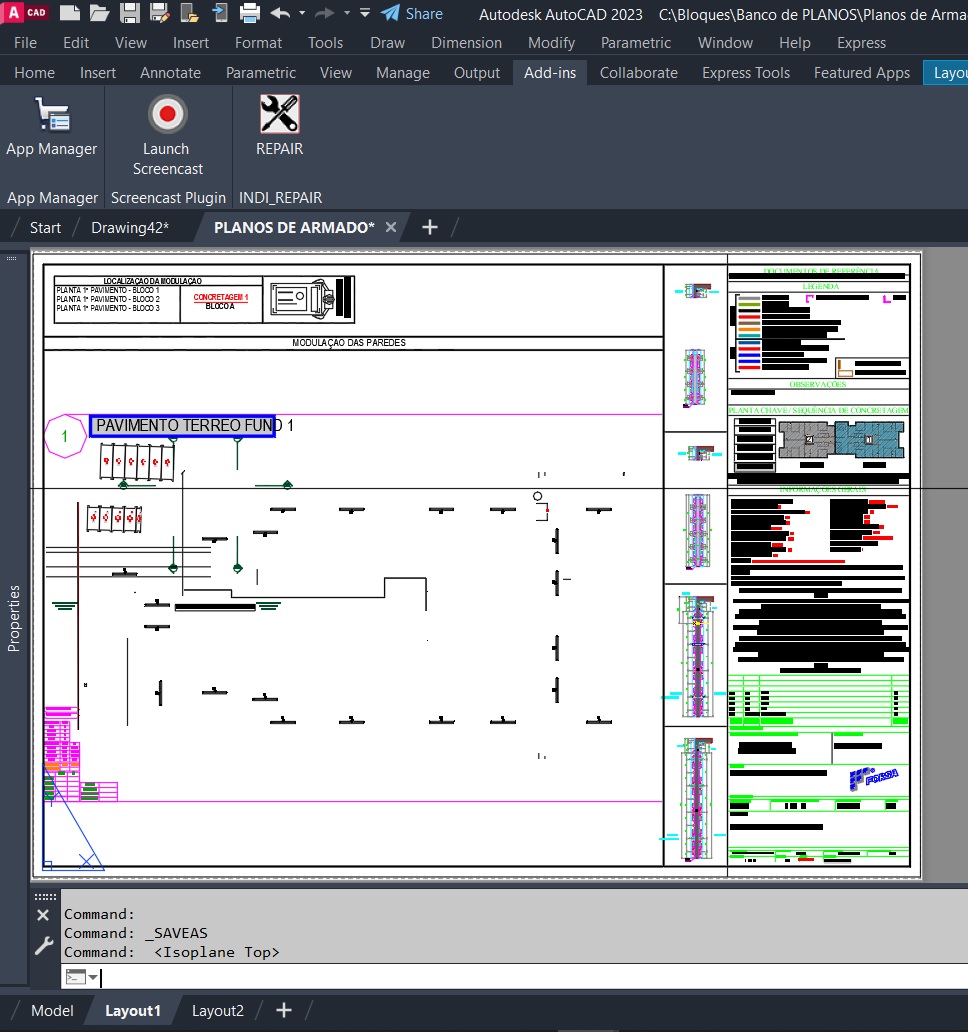The height and width of the screenshot is (1032, 968).
Task: Switch to the Output ribbon tab
Action: tap(477, 72)
